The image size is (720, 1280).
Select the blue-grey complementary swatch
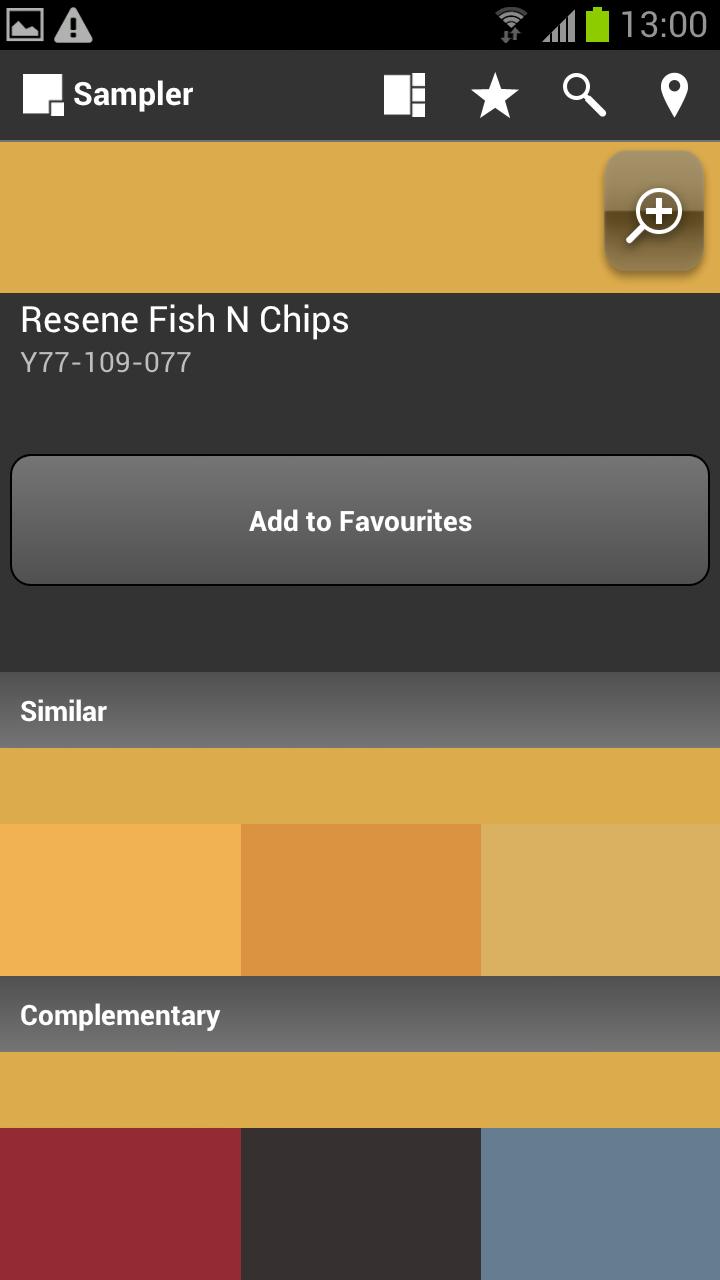[x=600, y=1200]
